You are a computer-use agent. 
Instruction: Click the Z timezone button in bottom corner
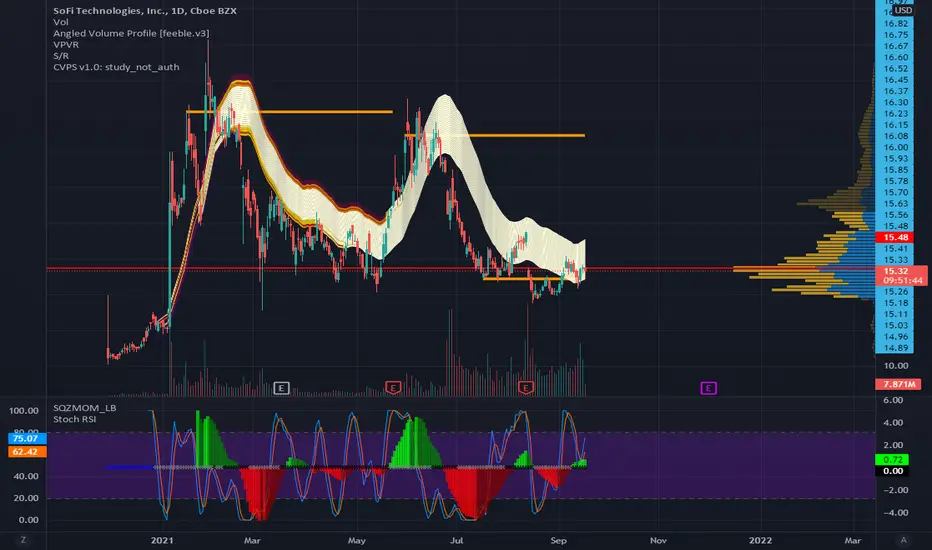23,540
